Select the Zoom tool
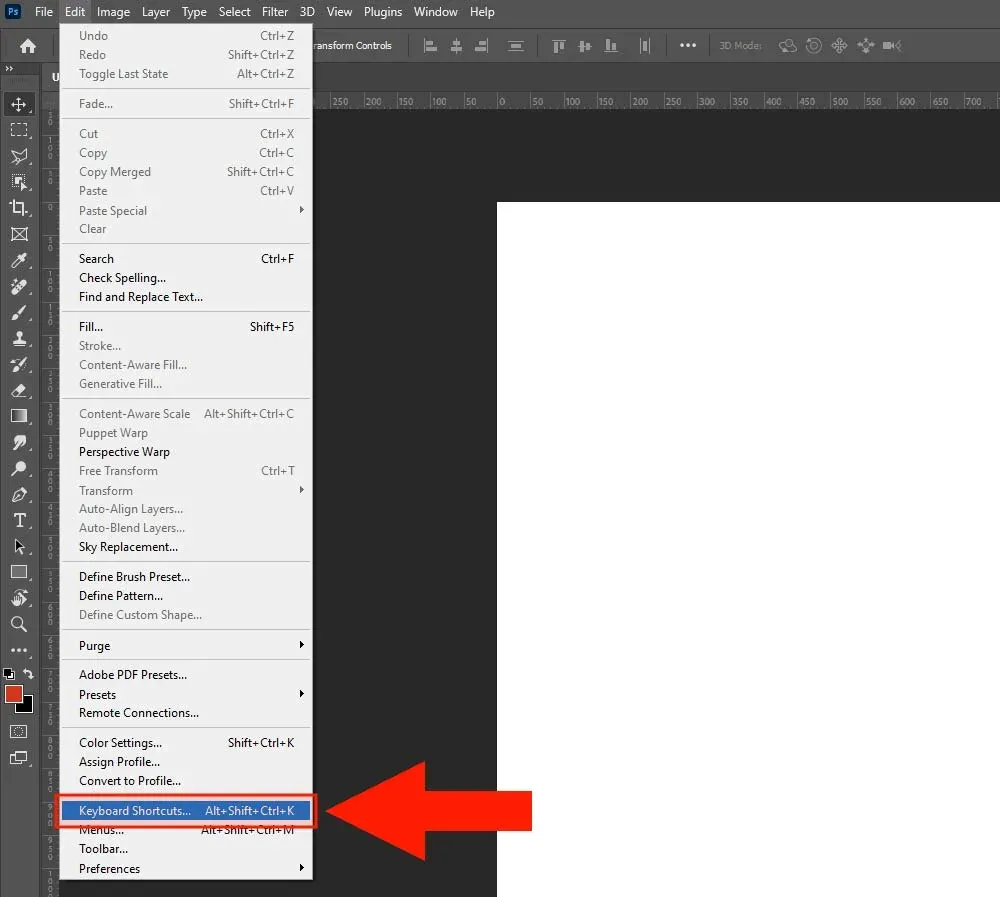 click(19, 624)
